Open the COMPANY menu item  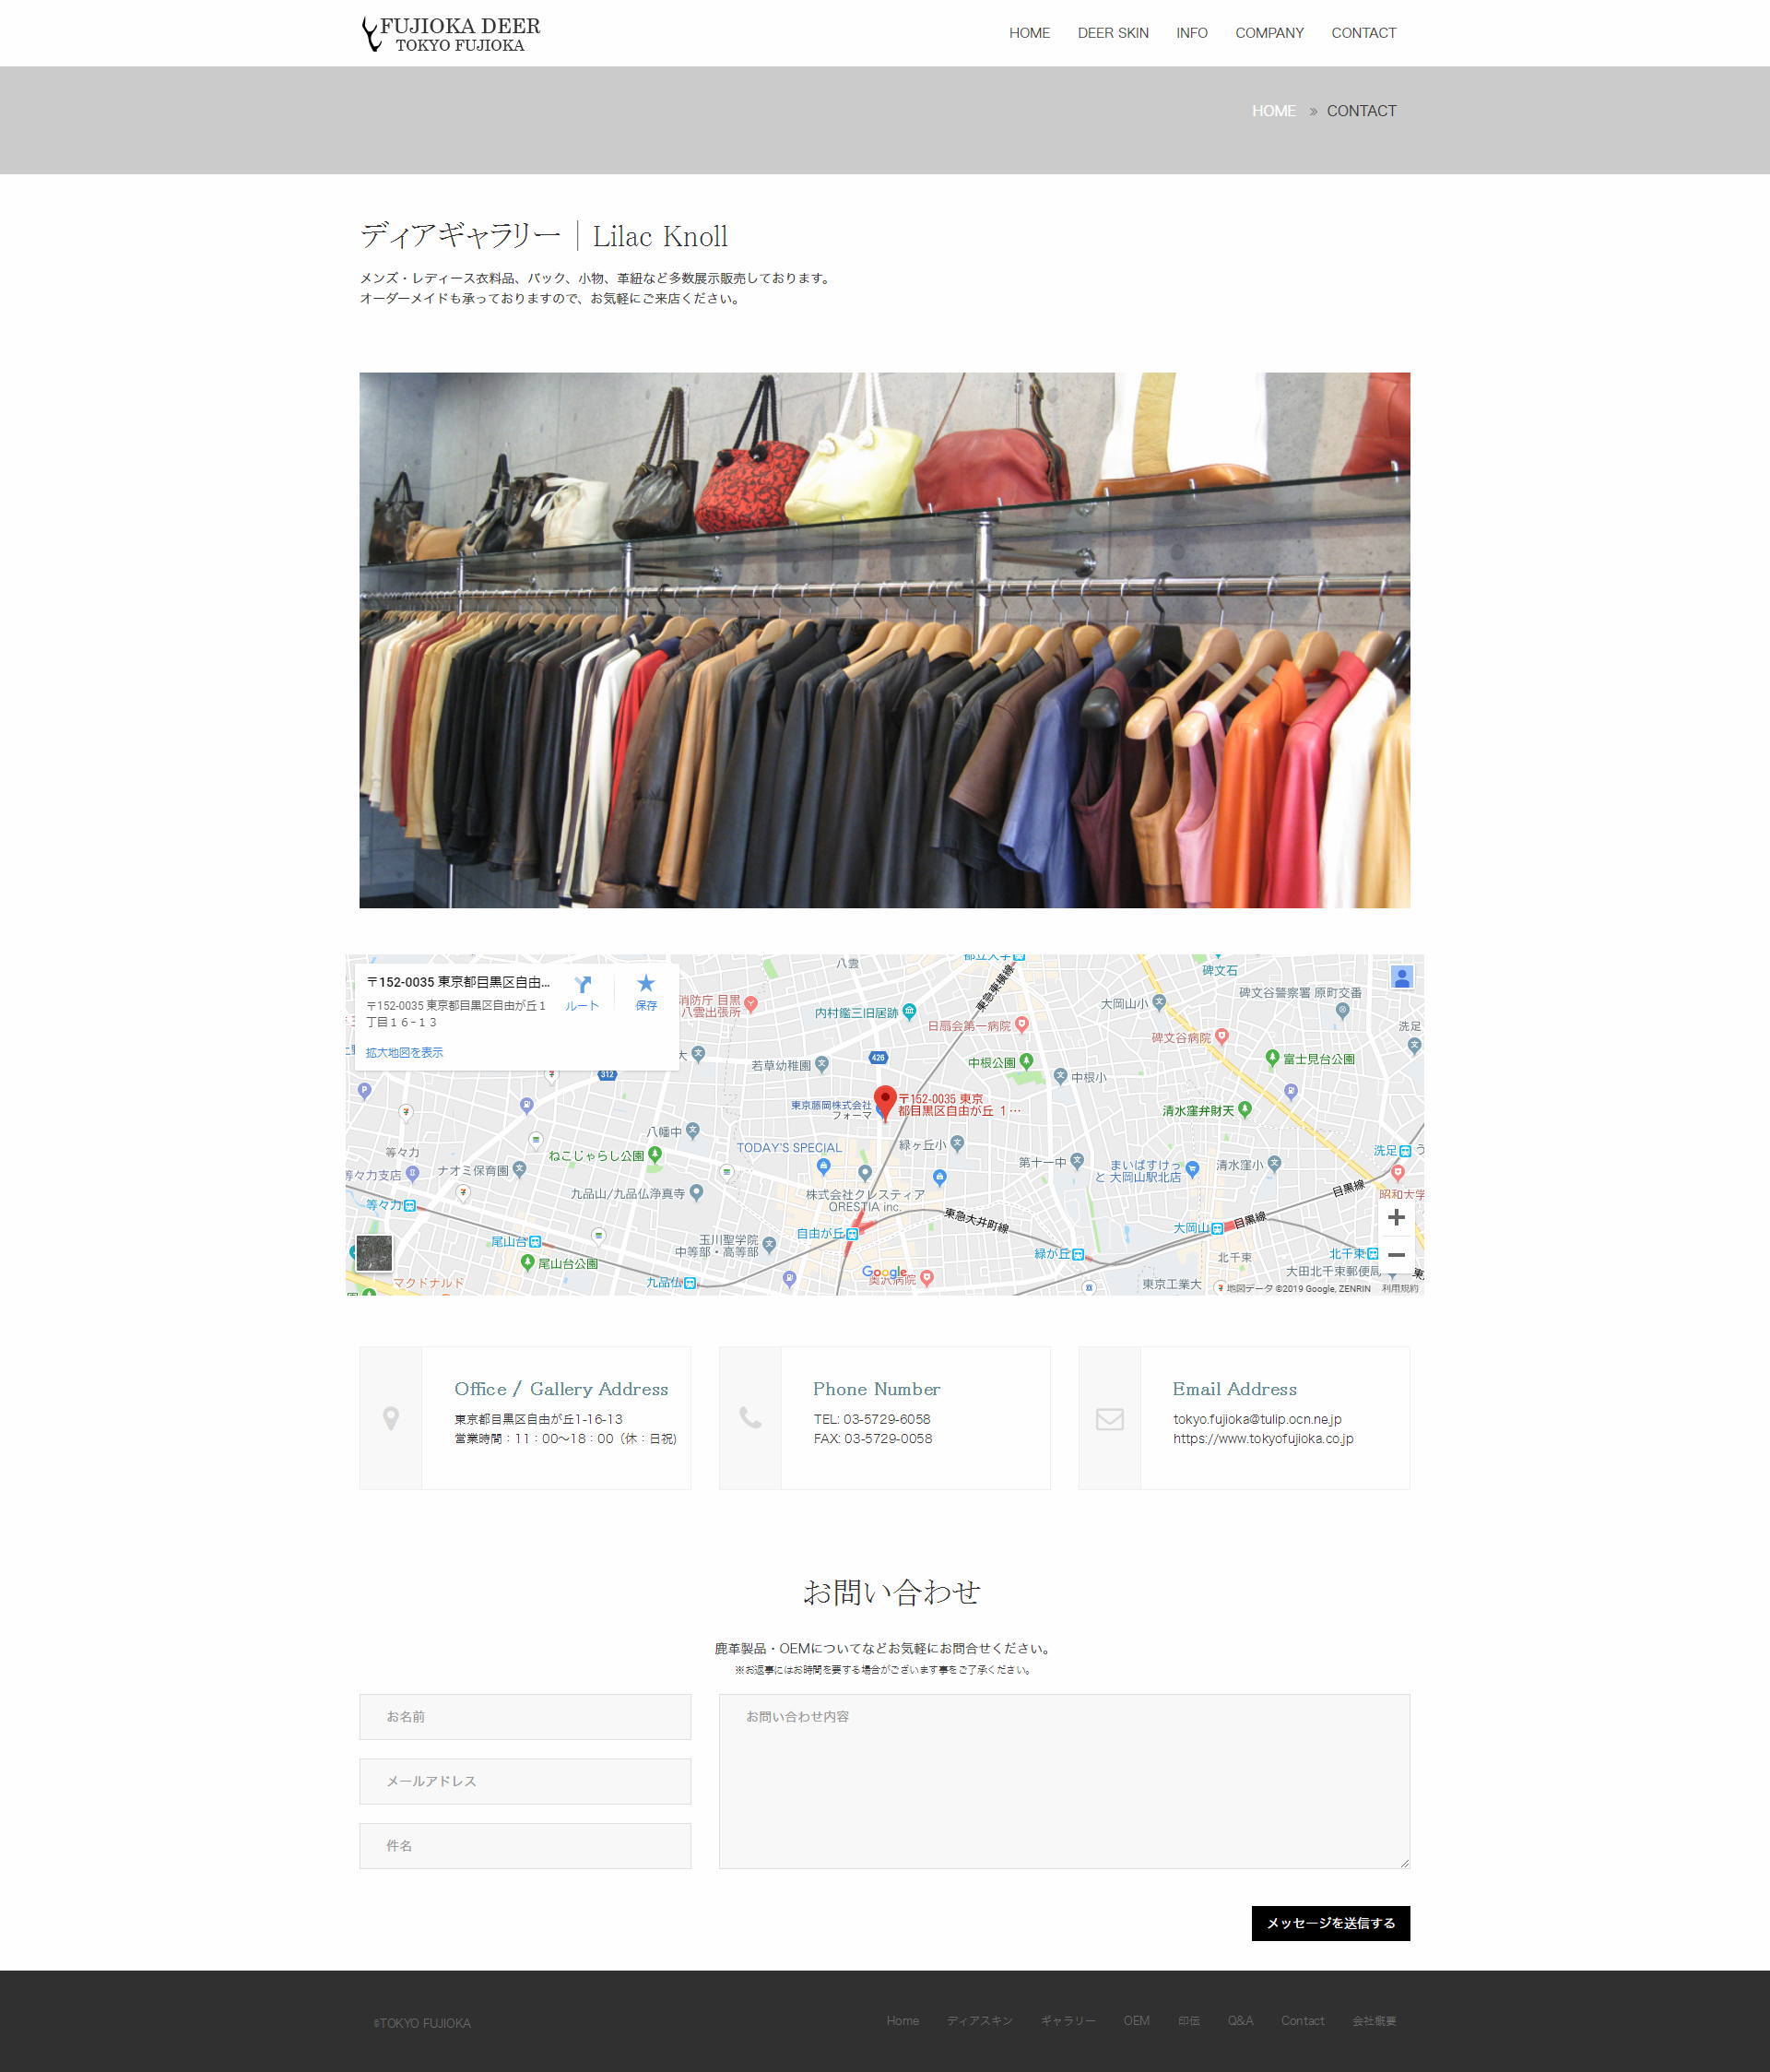coord(1268,33)
